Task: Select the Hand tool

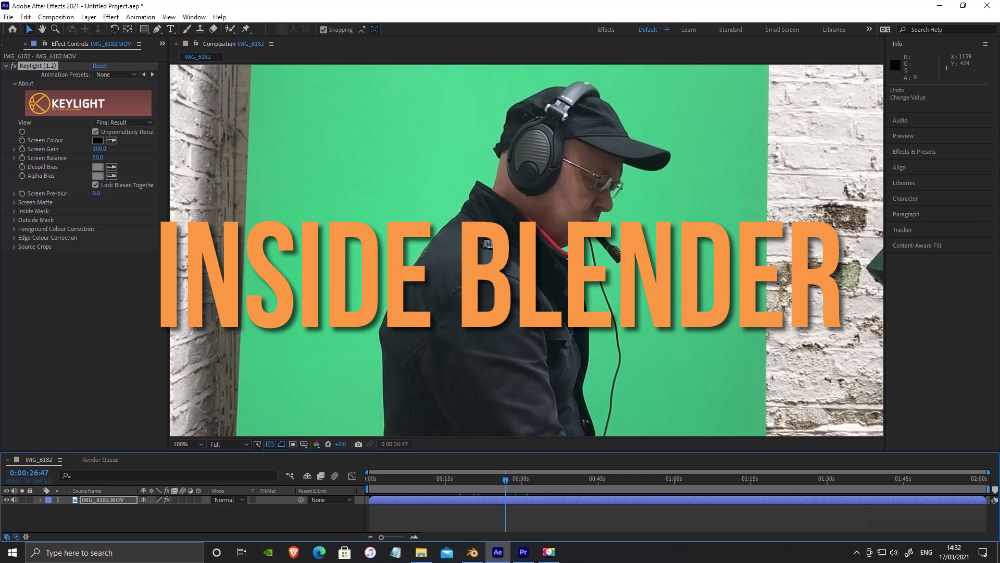Action: pos(42,29)
